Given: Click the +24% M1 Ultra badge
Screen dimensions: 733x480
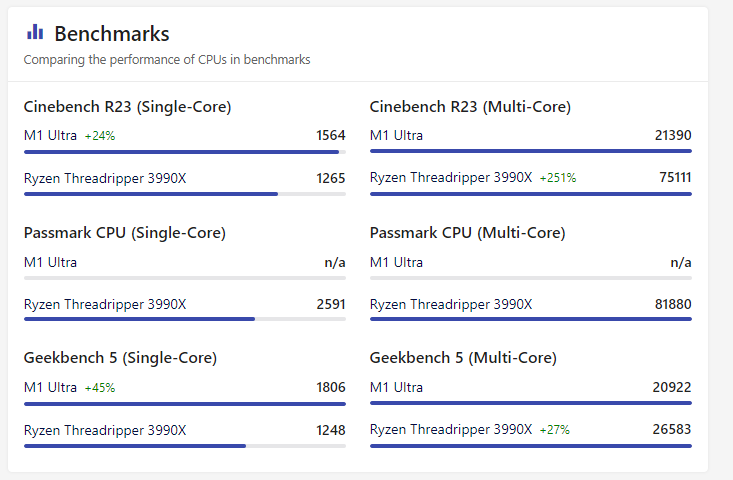Looking at the screenshot, I should coord(101,136).
